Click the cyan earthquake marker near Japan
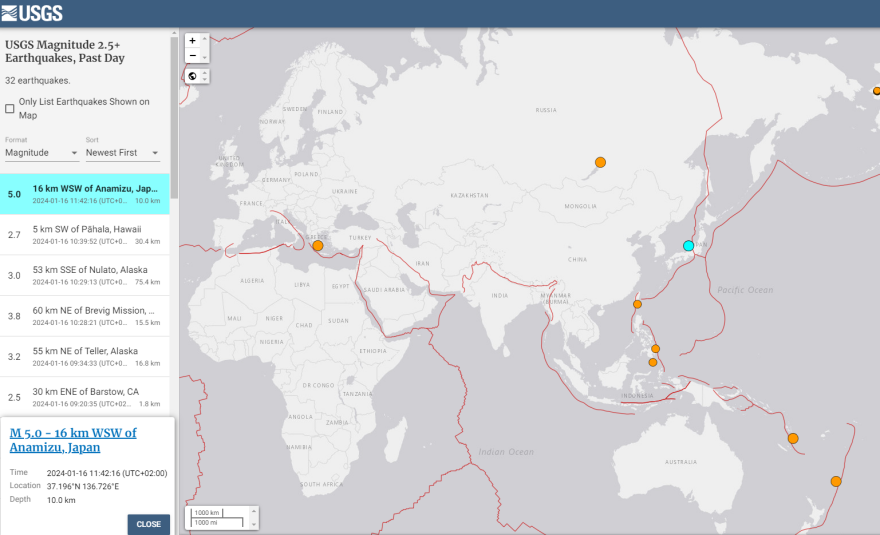 688,245
